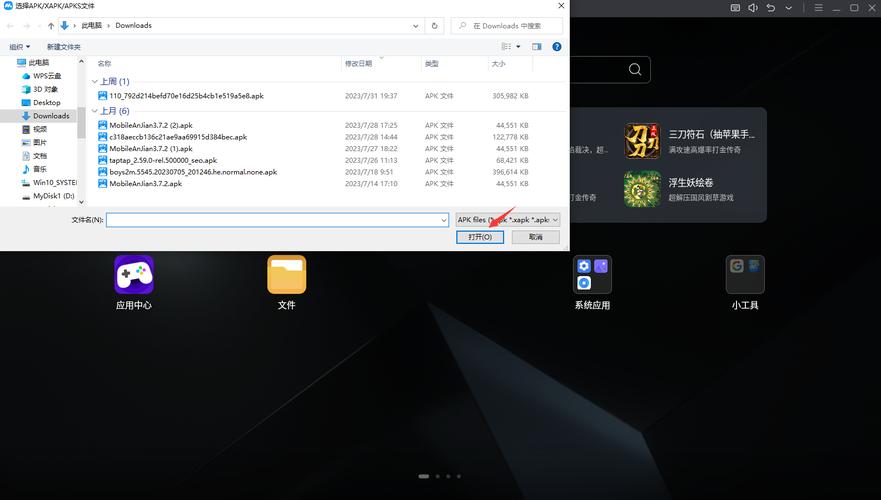The height and width of the screenshot is (500, 881).
Task: Open the 应用中心 app icon
Action: [x=134, y=275]
